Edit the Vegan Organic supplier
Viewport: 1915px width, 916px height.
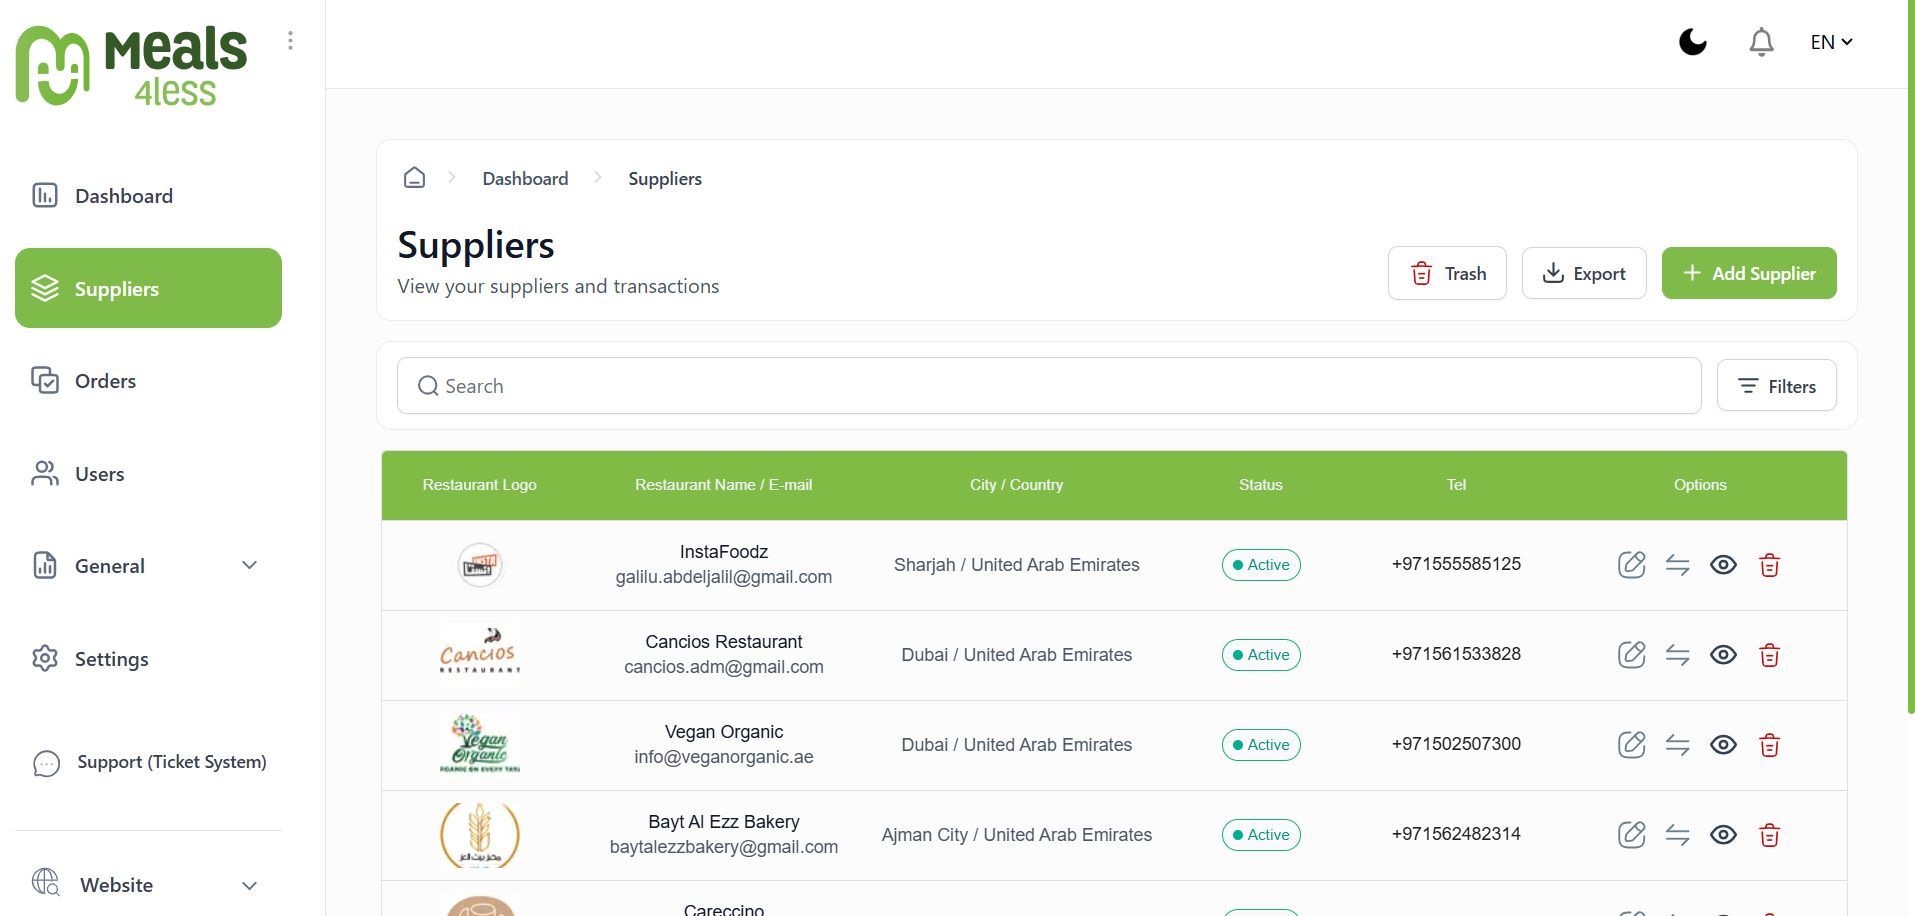1632,745
